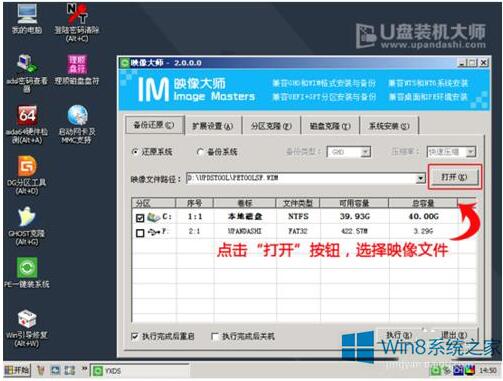Switch to the 备份还原 (C) tab
The height and width of the screenshot is (381, 503).
154,125
